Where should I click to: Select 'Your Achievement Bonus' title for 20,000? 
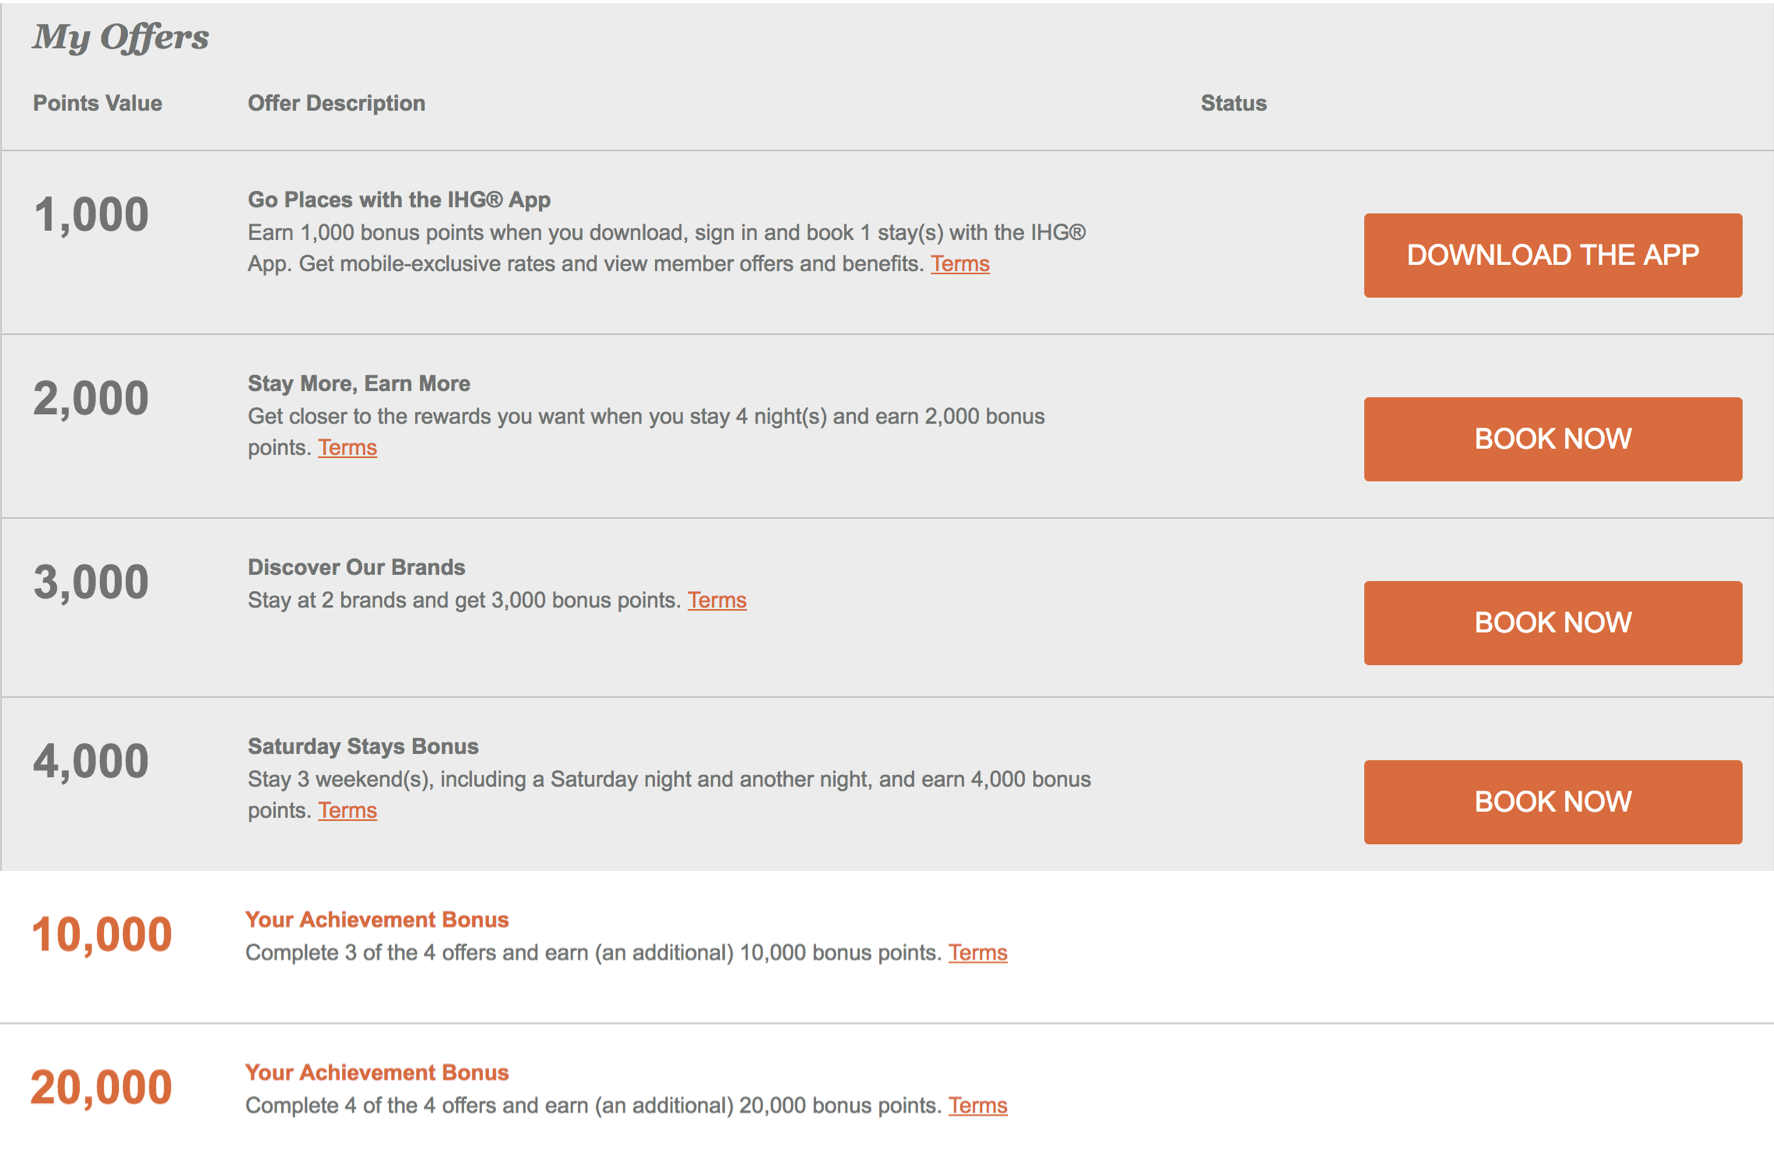(377, 1073)
